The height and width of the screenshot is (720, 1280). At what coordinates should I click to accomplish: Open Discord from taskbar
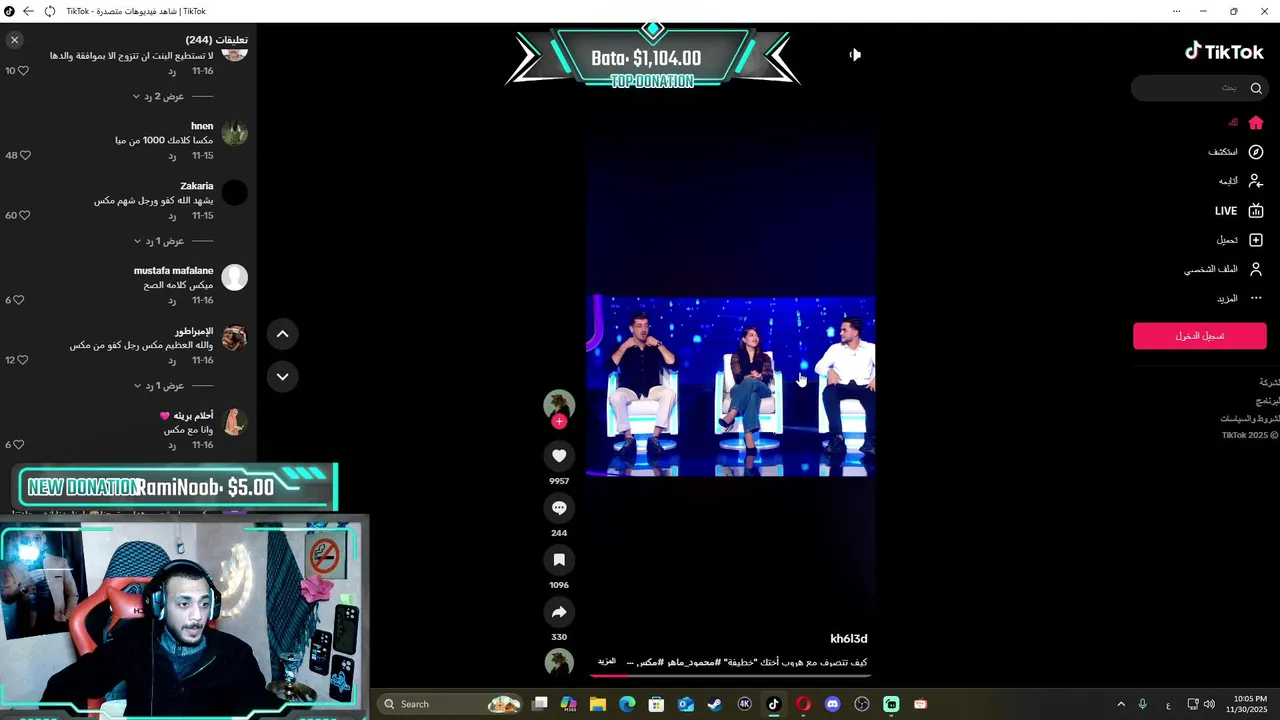click(x=832, y=704)
